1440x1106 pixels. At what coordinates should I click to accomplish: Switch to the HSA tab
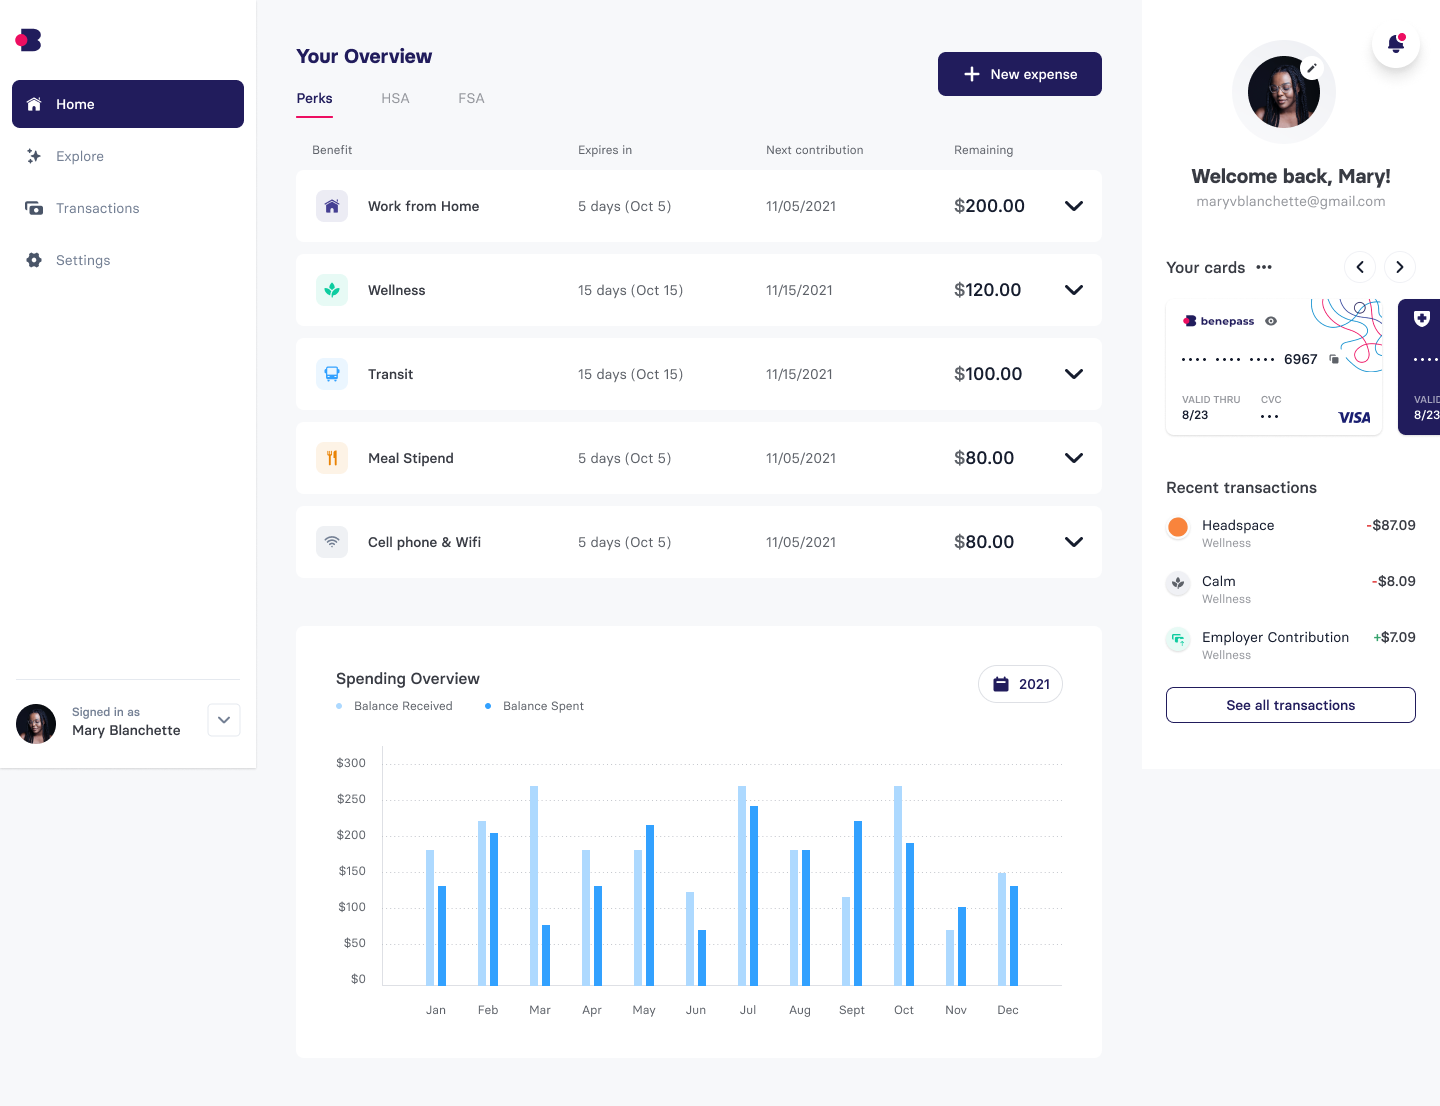click(x=395, y=98)
